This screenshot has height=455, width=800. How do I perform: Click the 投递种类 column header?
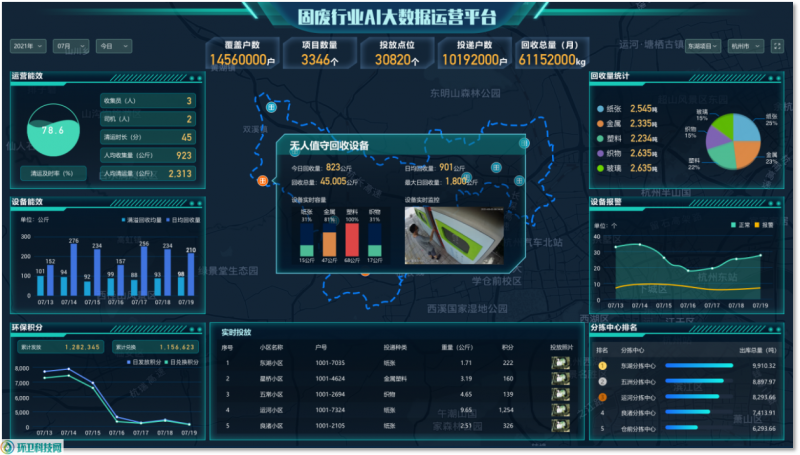point(395,347)
